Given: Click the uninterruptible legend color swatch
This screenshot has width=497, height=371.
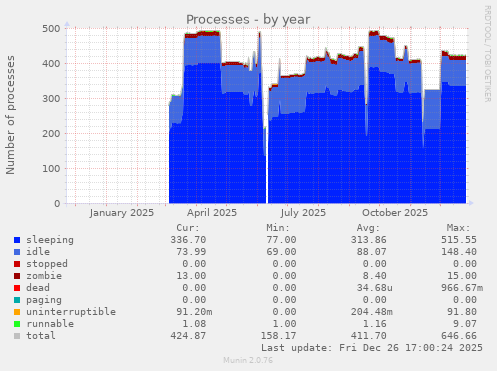Looking at the screenshot, I should pyautogui.click(x=17, y=312).
